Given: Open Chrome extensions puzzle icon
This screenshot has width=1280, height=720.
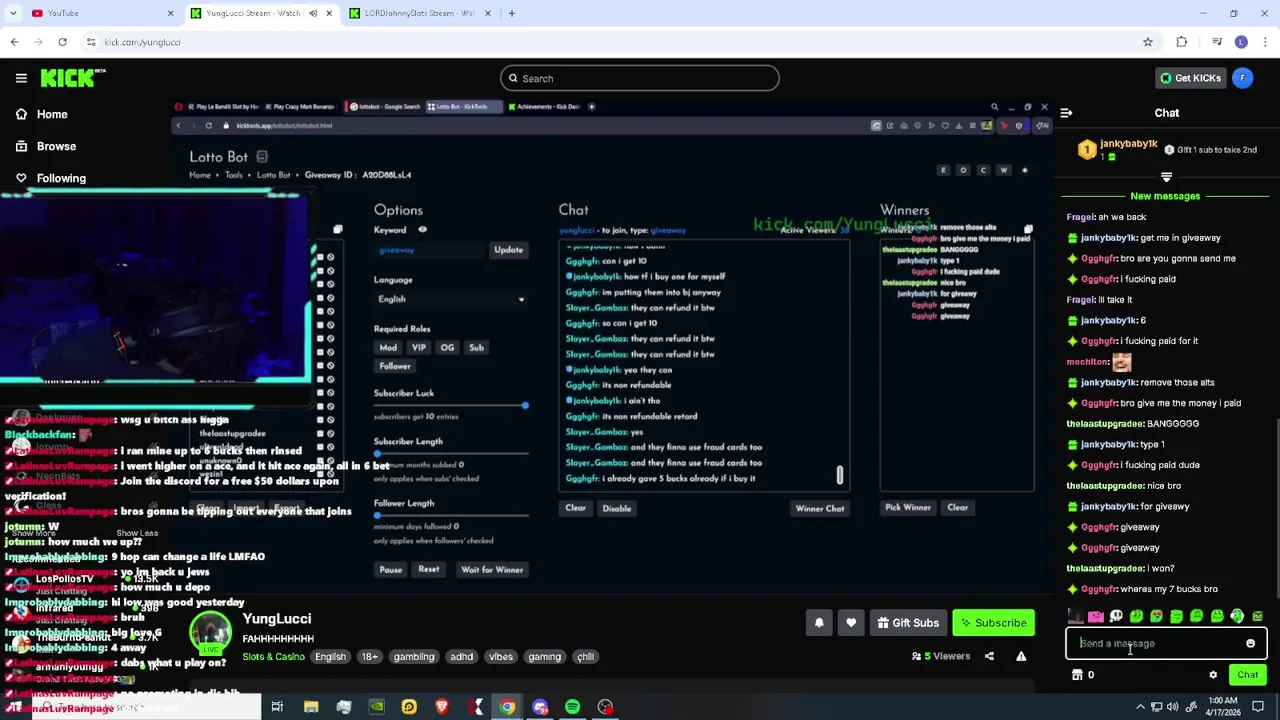Looking at the screenshot, I should (x=1182, y=42).
